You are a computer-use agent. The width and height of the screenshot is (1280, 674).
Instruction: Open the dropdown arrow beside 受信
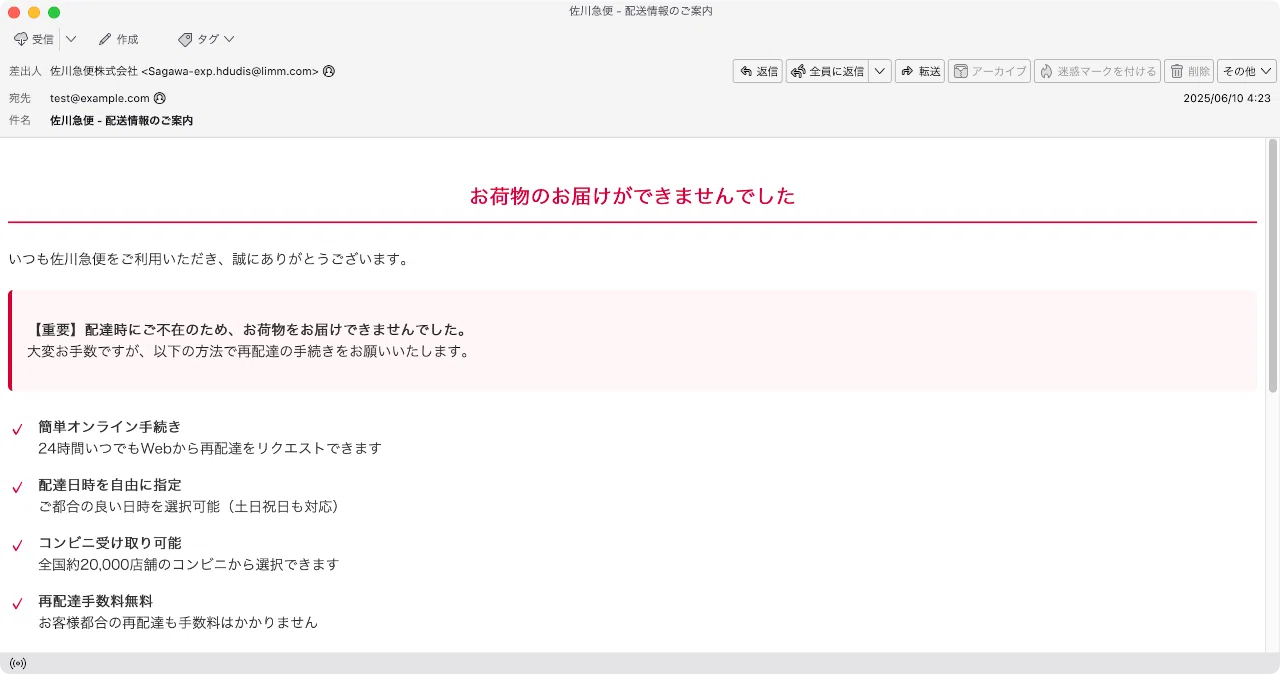(x=71, y=39)
